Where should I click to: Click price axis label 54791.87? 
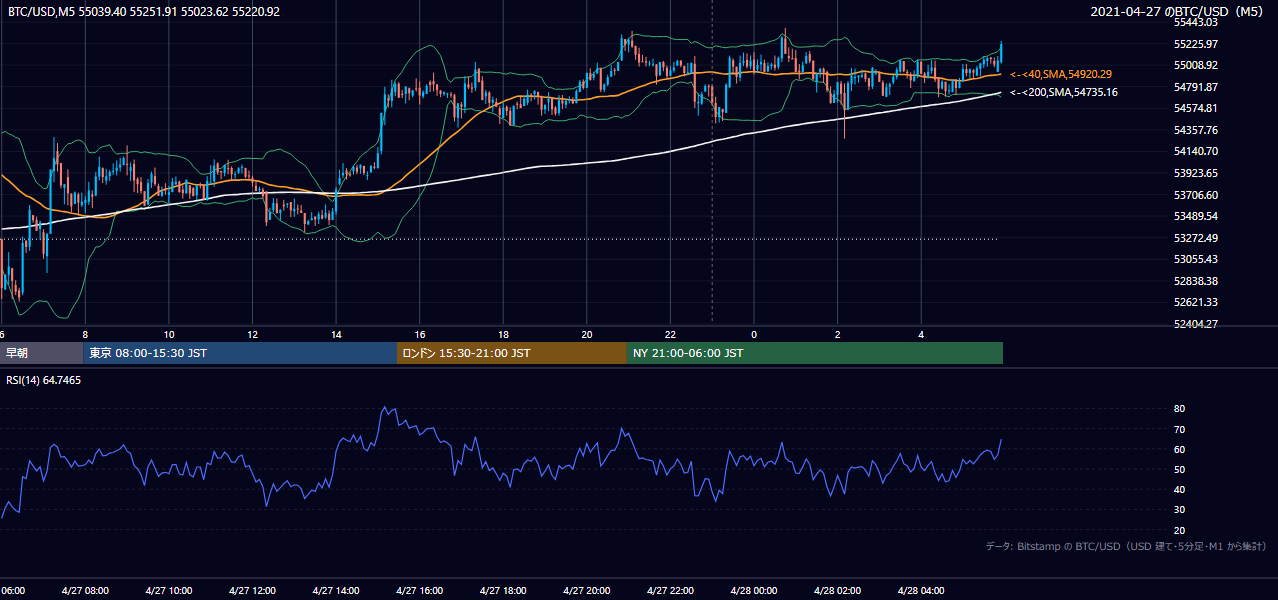1195,87
